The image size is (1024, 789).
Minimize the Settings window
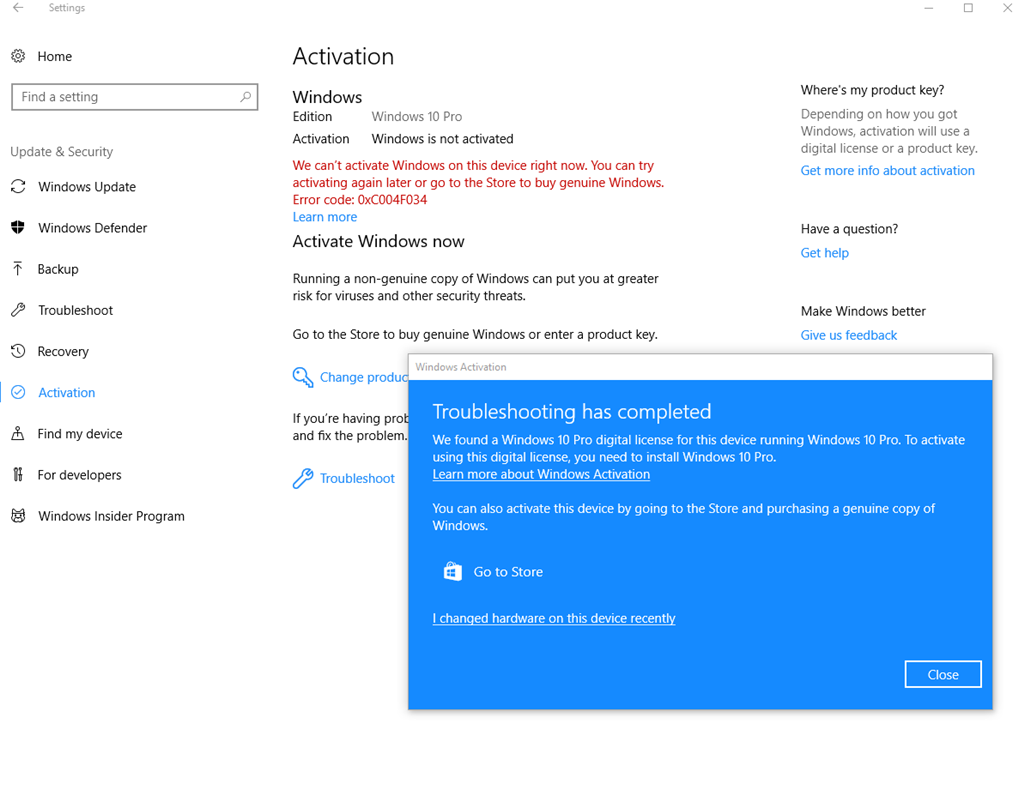(x=929, y=8)
